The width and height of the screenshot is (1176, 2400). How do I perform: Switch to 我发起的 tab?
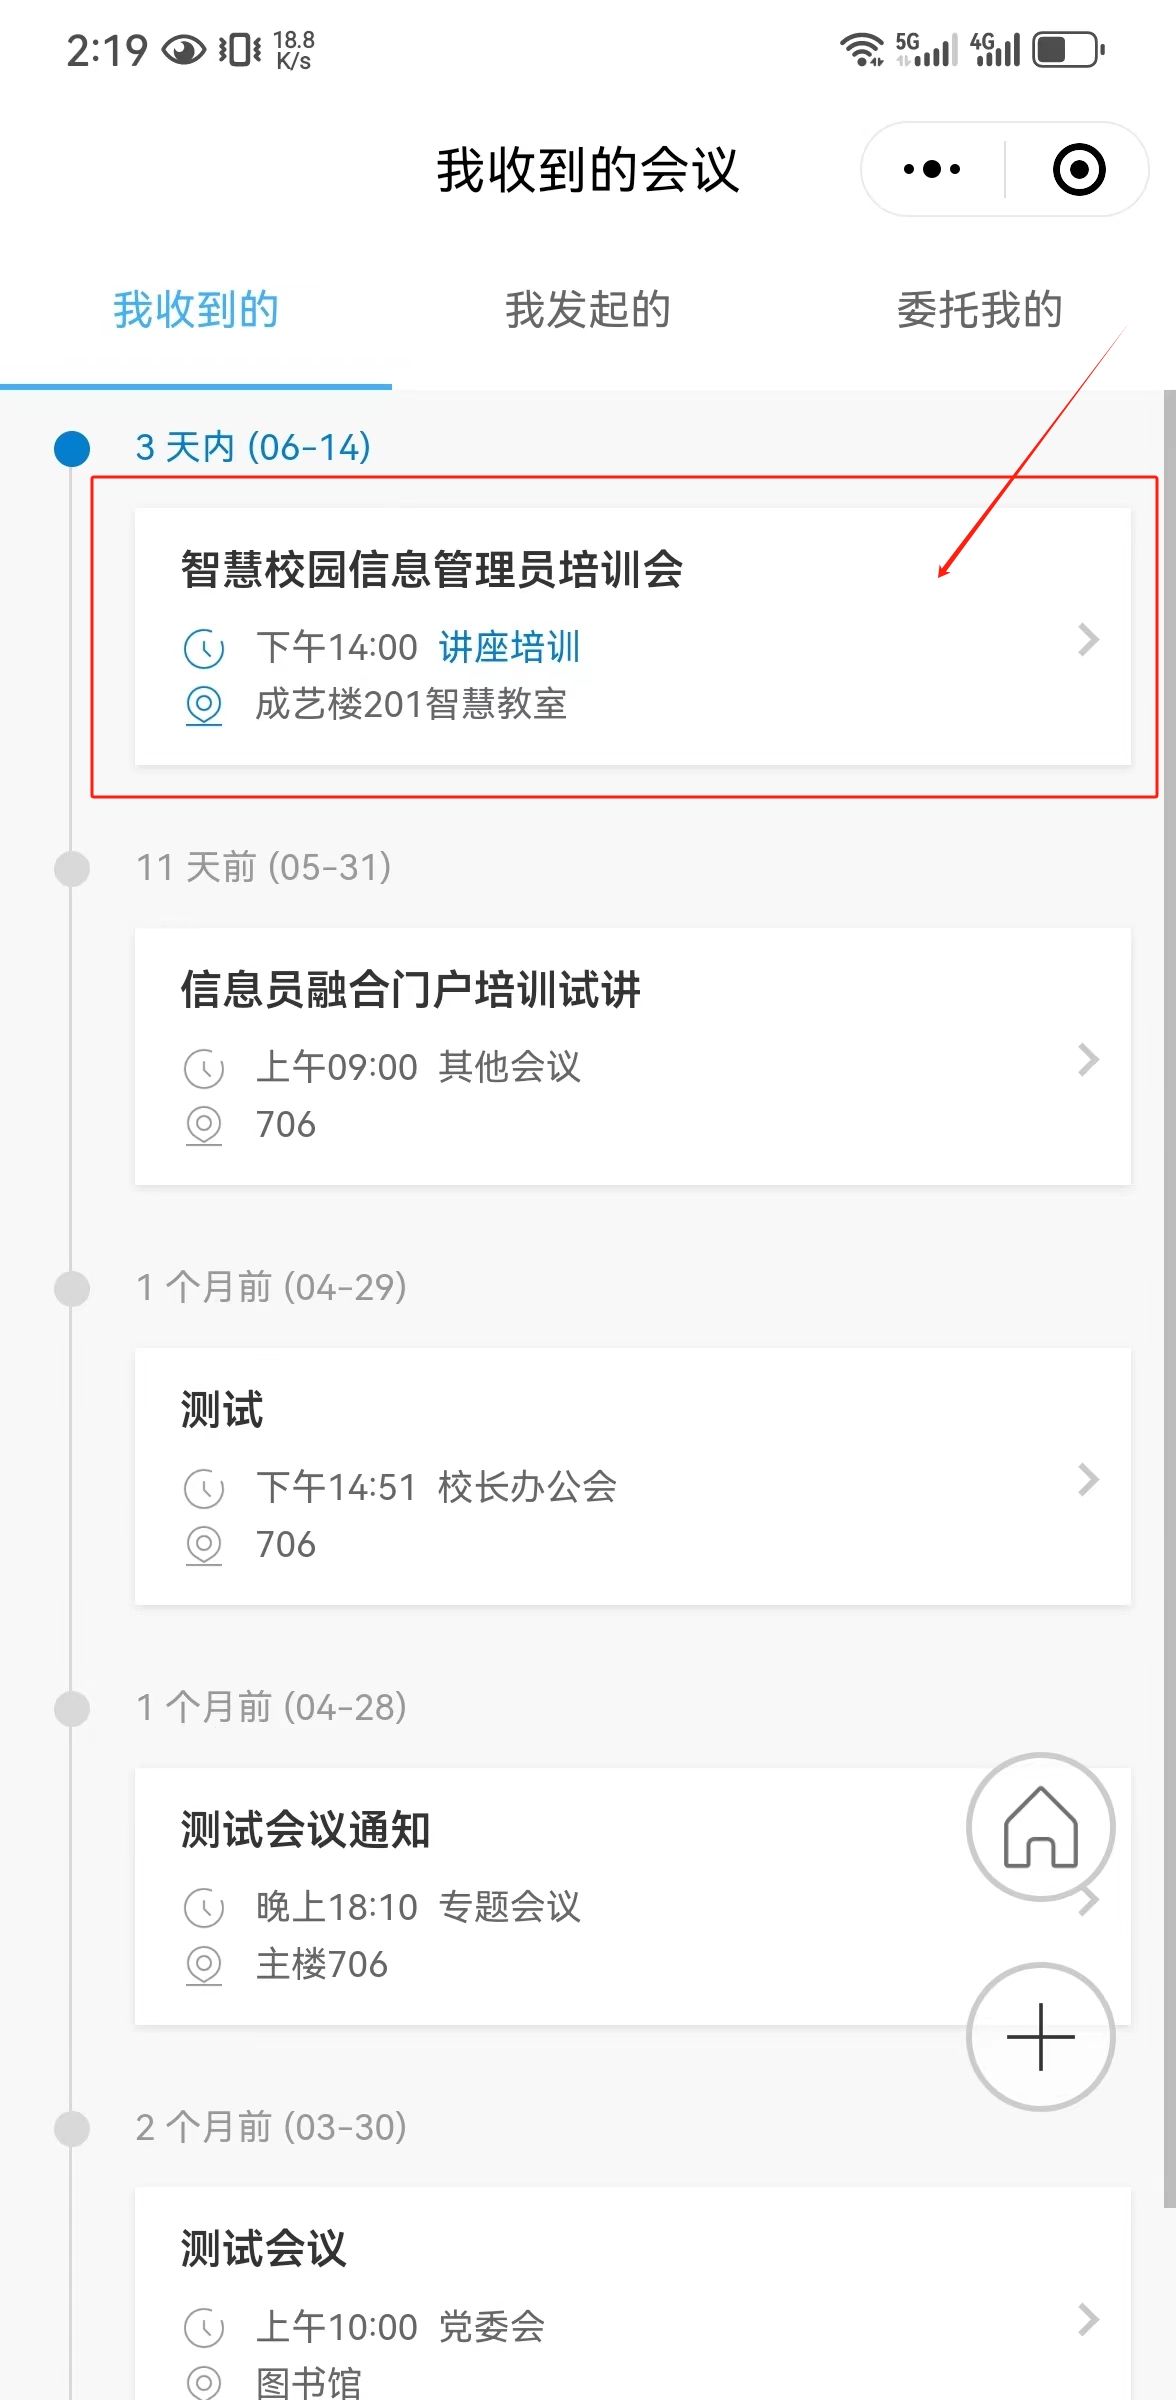coord(588,310)
